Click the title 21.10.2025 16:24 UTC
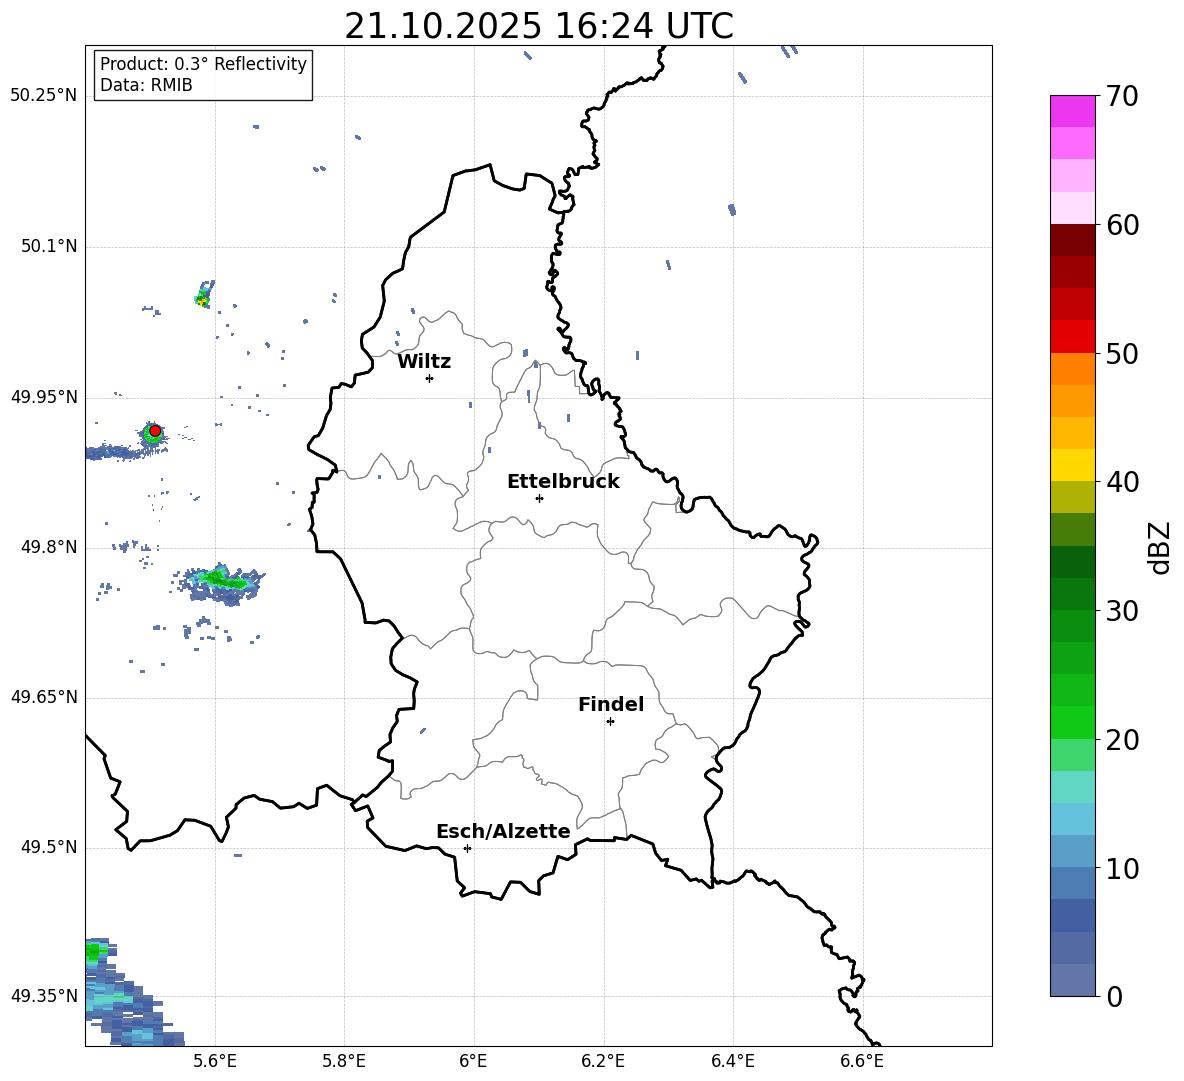This screenshot has width=1184, height=1081. (x=539, y=26)
